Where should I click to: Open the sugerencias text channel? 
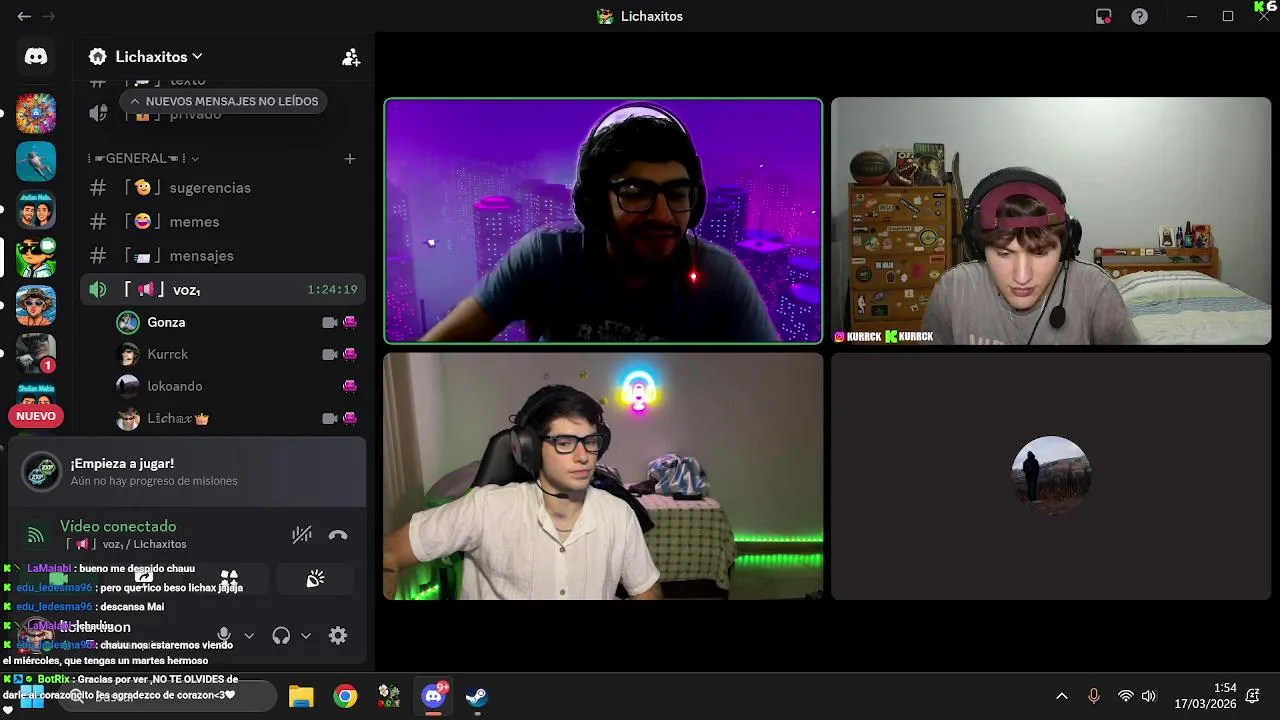223,188
